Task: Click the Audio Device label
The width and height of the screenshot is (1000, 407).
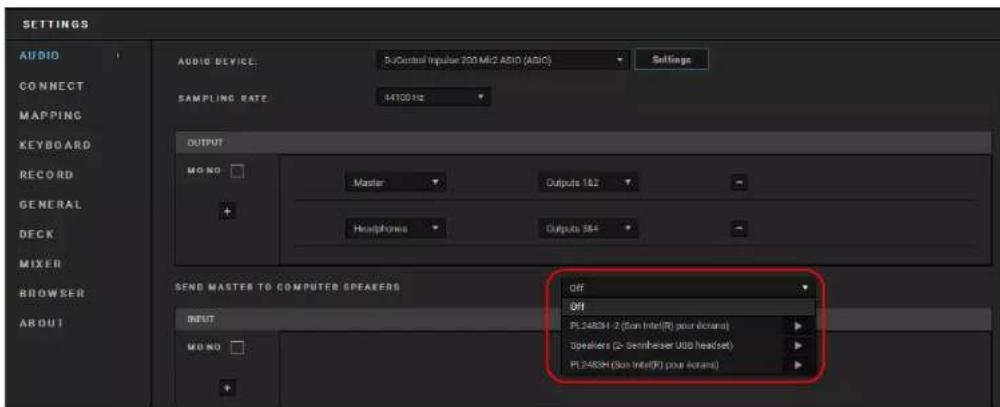Action: pos(216,61)
